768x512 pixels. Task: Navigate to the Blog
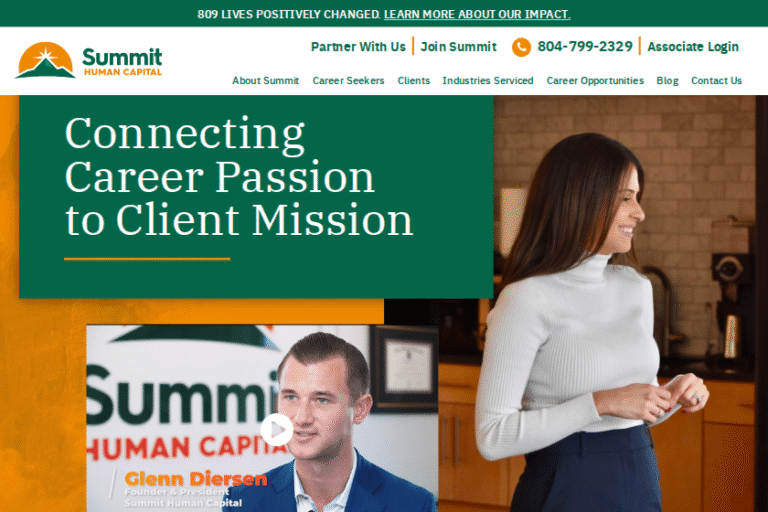pyautogui.click(x=667, y=80)
